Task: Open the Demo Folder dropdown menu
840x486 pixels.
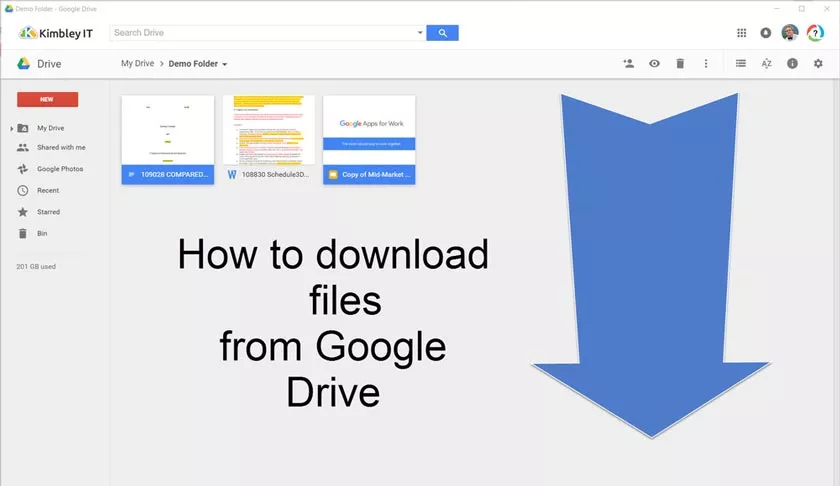Action: click(224, 64)
